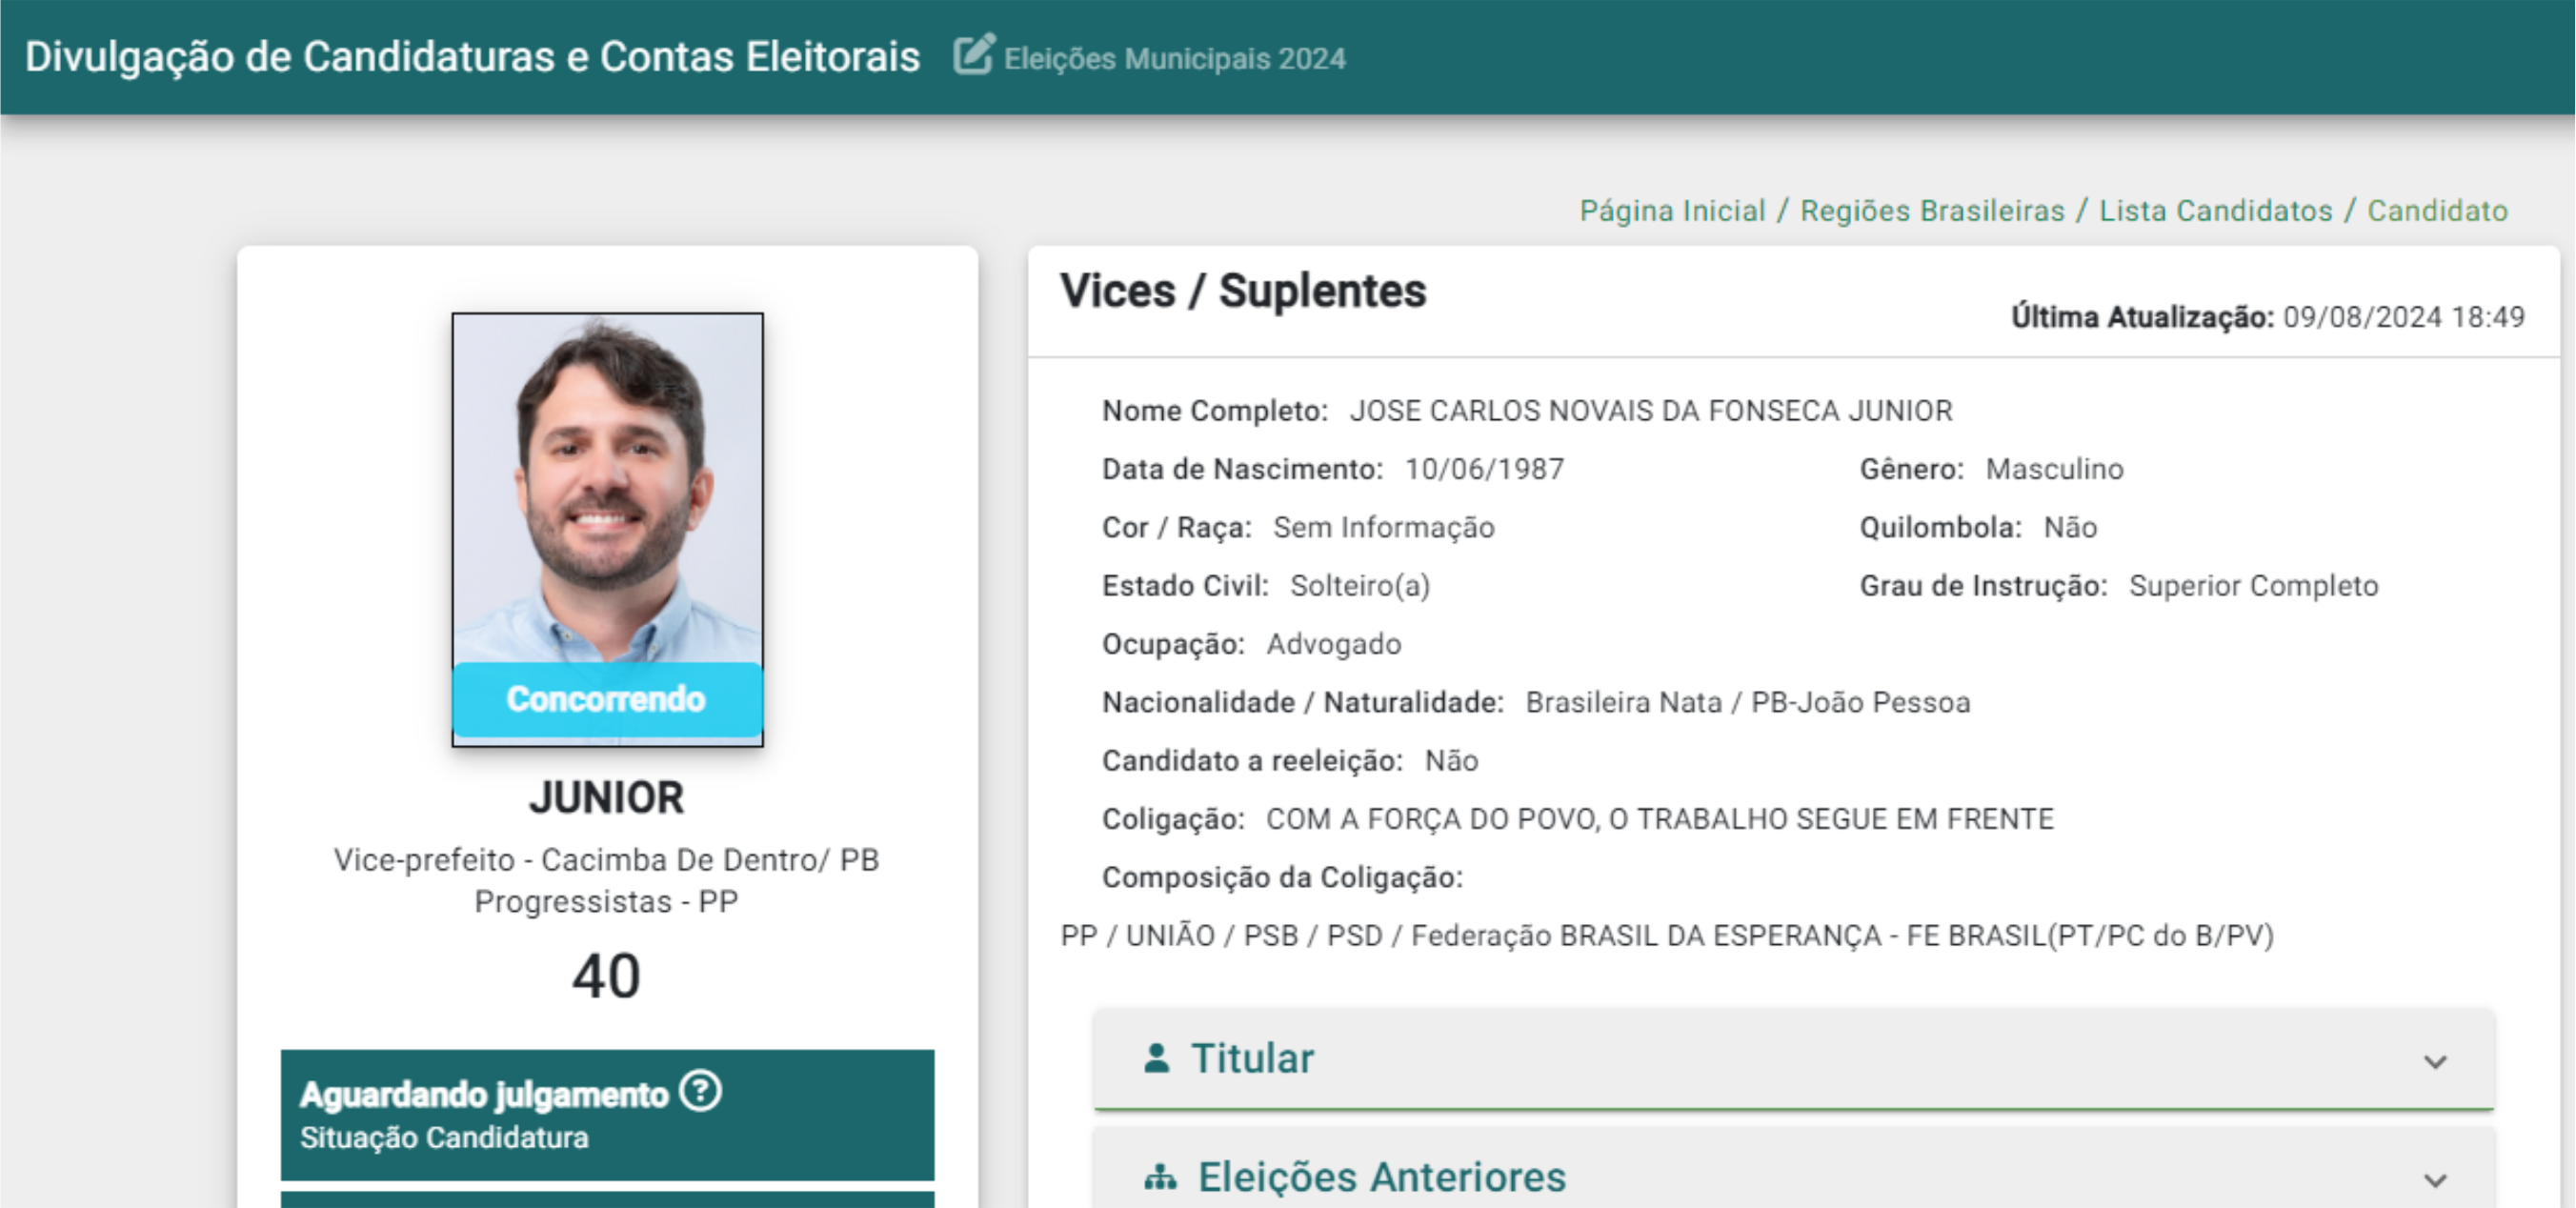The image size is (2576, 1208).
Task: Open Regiões Brasileiras breadcrumb link
Action: click(1932, 211)
